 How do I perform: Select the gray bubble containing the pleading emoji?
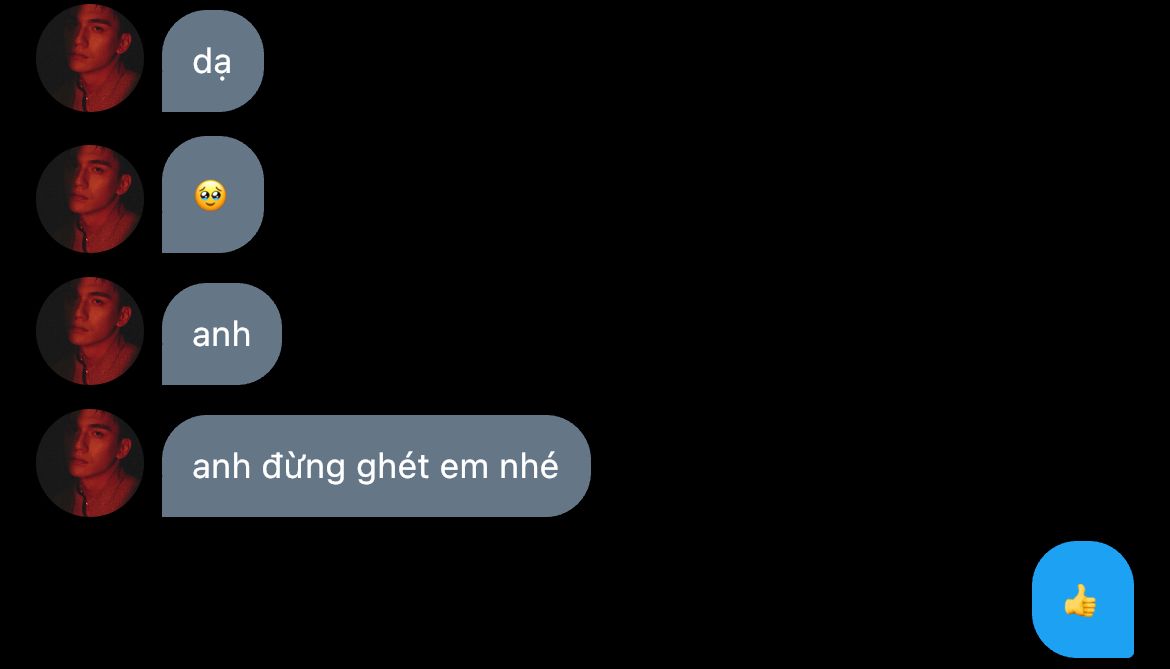point(213,195)
